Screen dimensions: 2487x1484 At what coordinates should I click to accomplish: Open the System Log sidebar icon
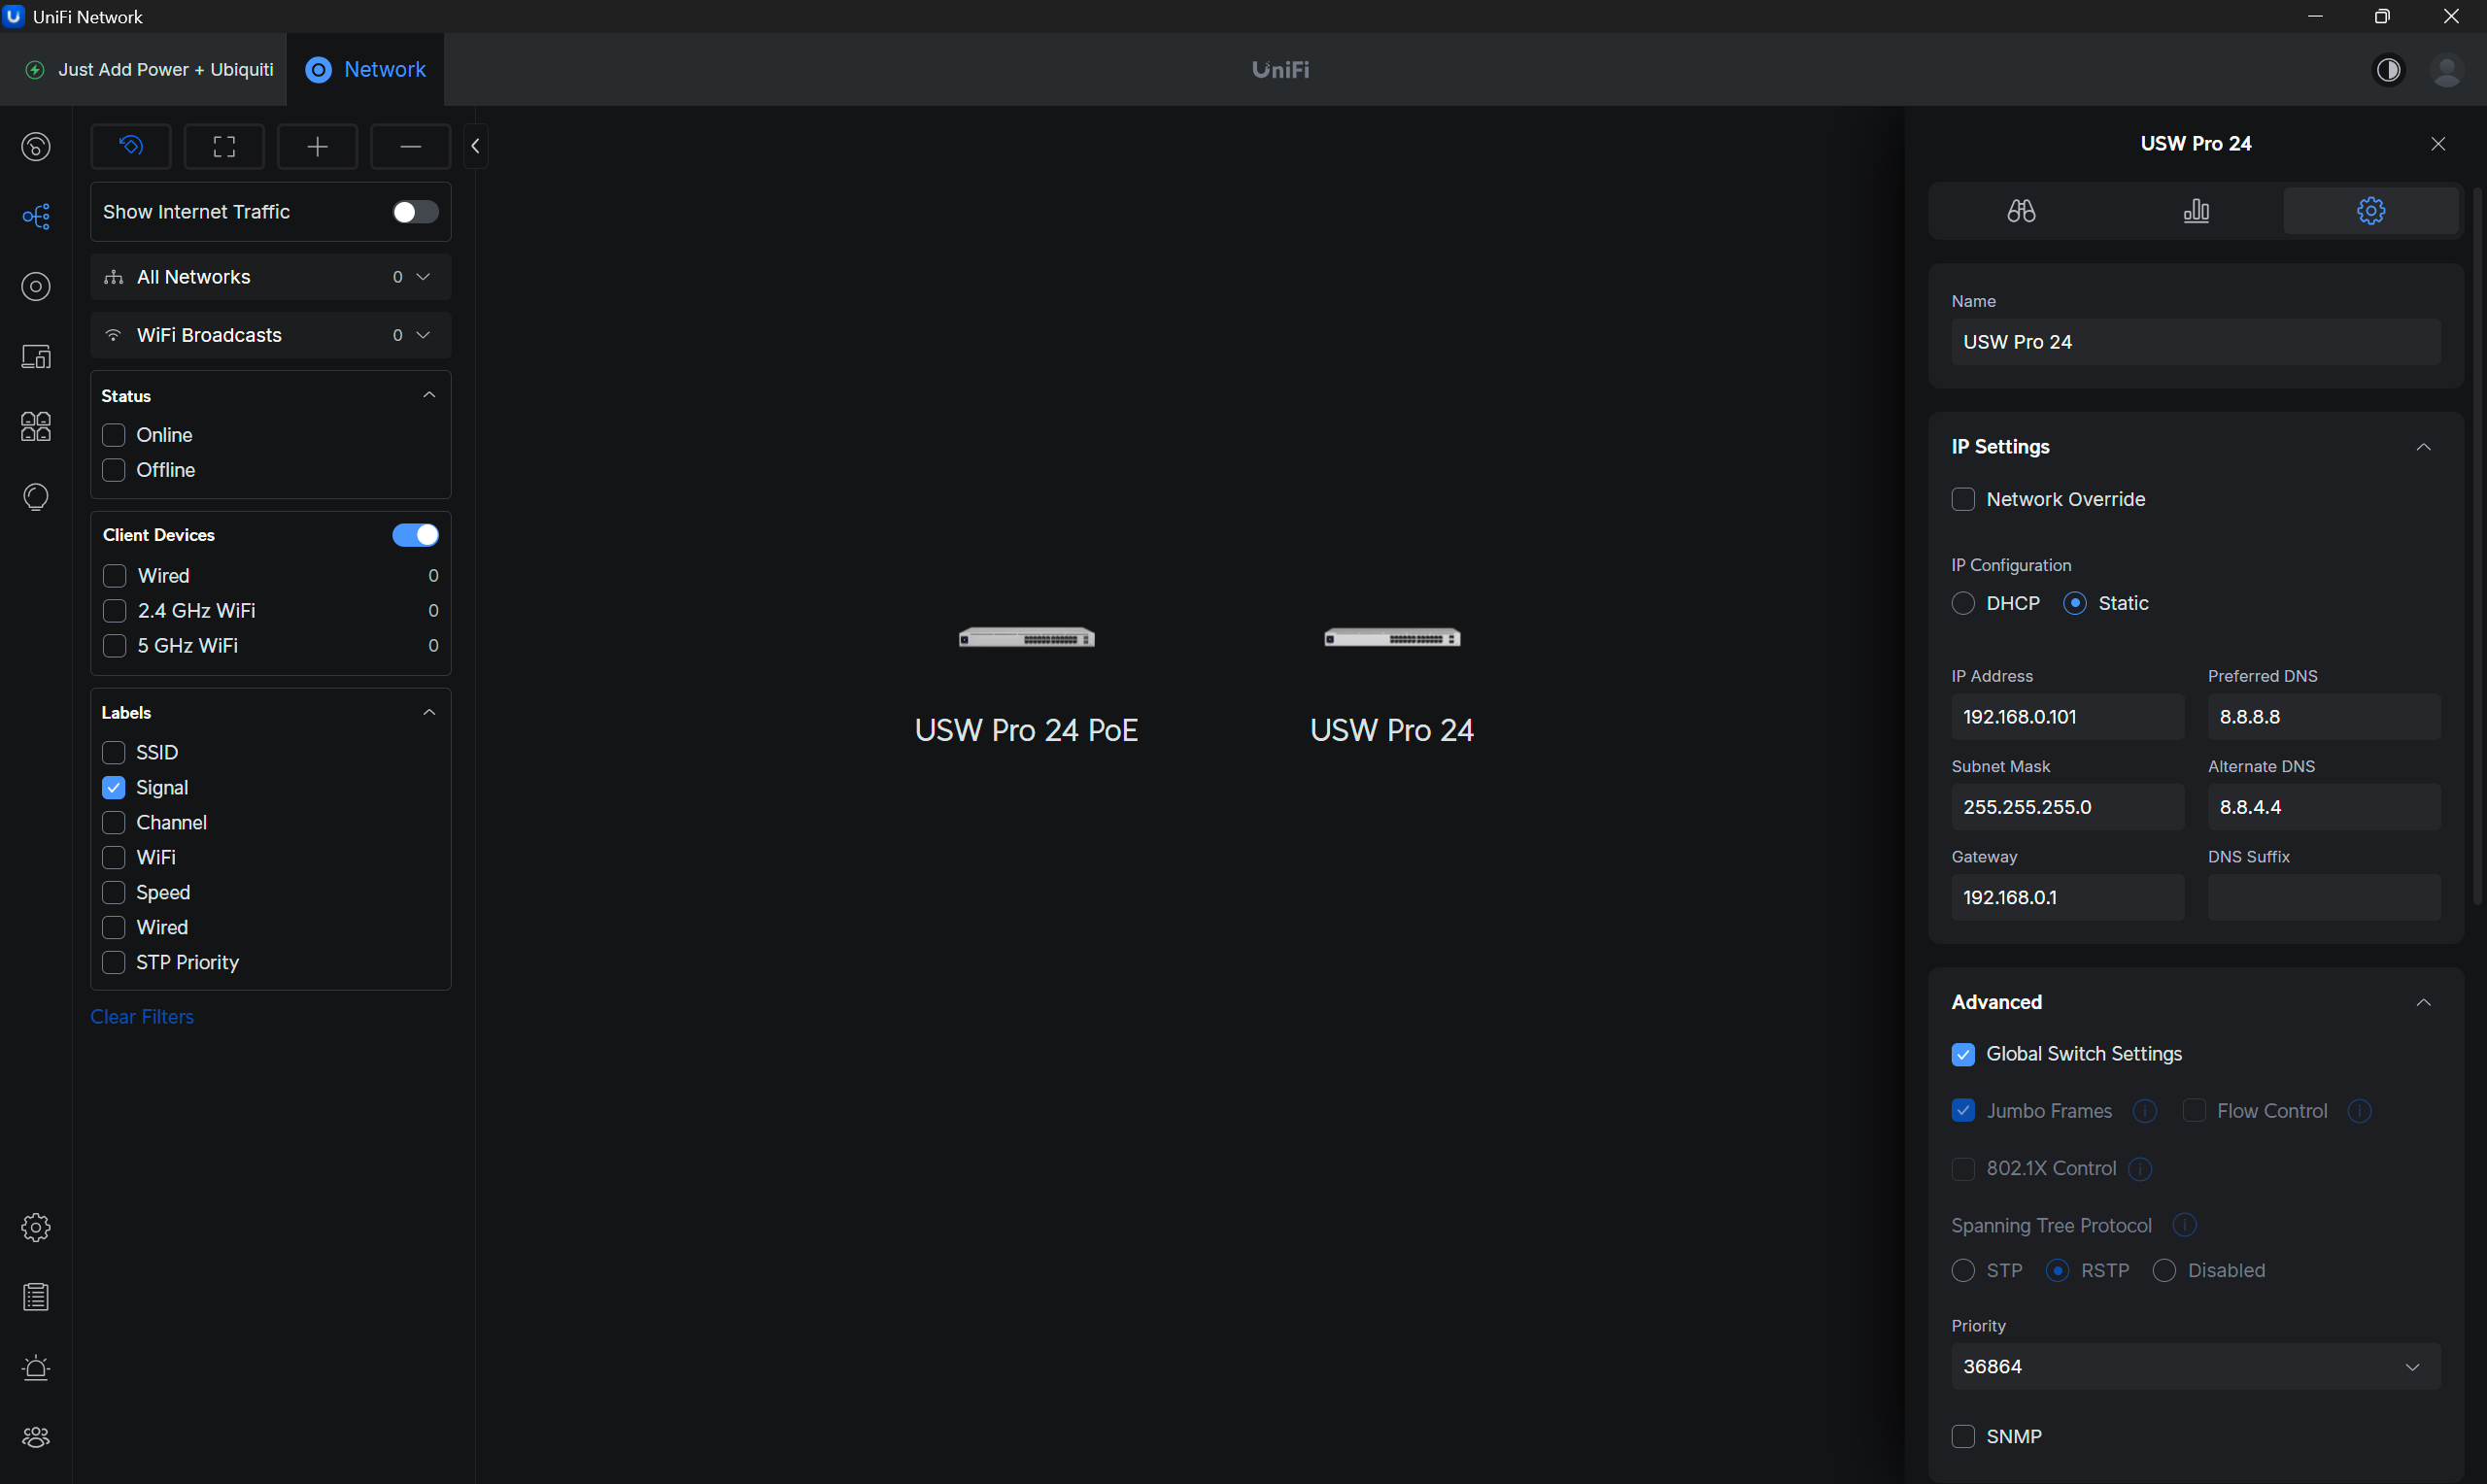(x=36, y=1297)
